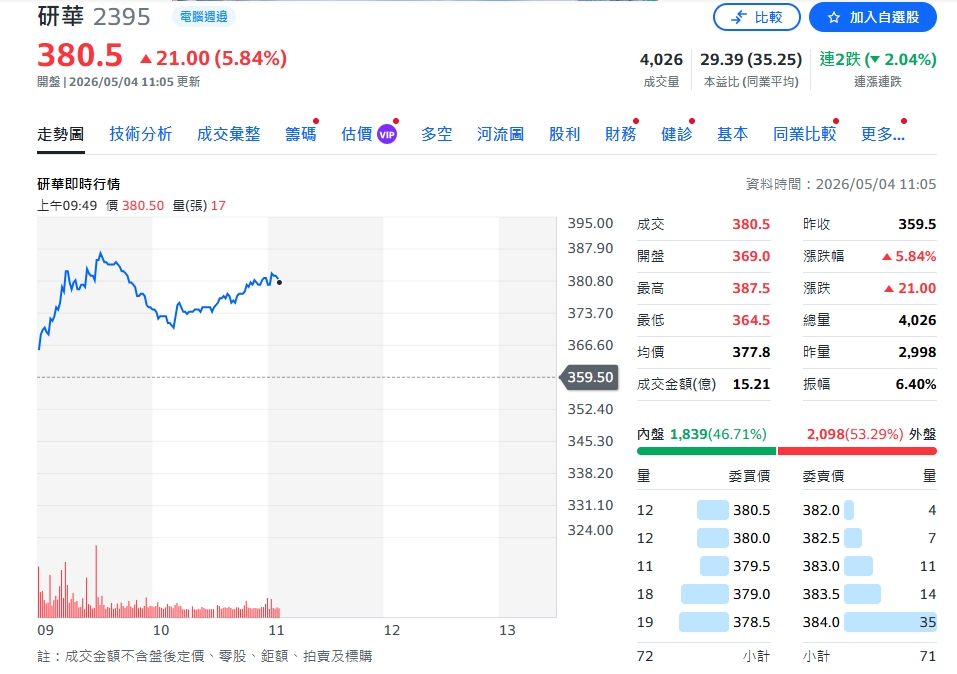Click the bid price 378.5
Viewport: 957px width, 674px height.
pos(751,622)
